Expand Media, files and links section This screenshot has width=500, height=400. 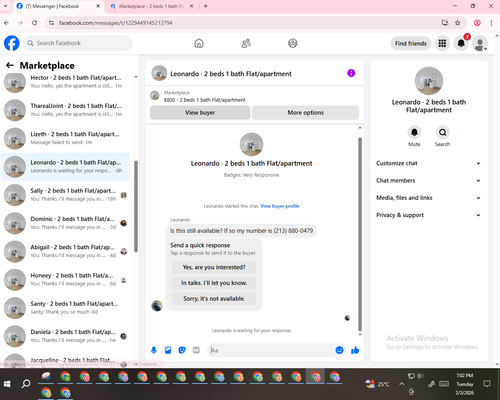click(428, 198)
